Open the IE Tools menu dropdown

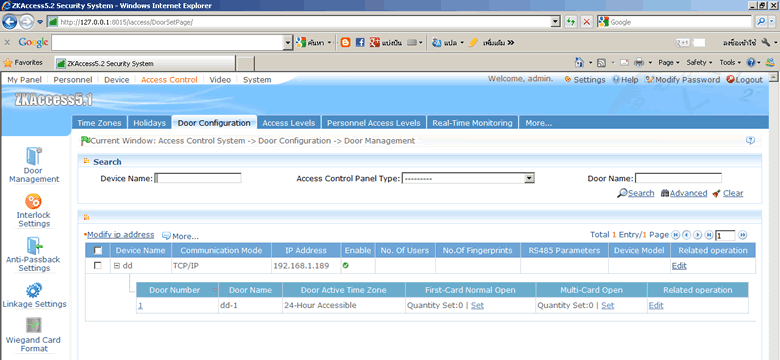[x=730, y=63]
